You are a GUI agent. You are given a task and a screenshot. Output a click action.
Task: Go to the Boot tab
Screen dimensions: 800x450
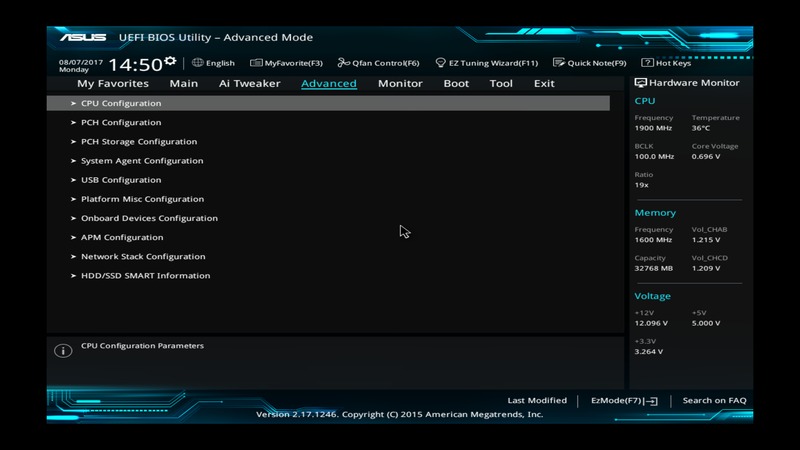coord(456,84)
